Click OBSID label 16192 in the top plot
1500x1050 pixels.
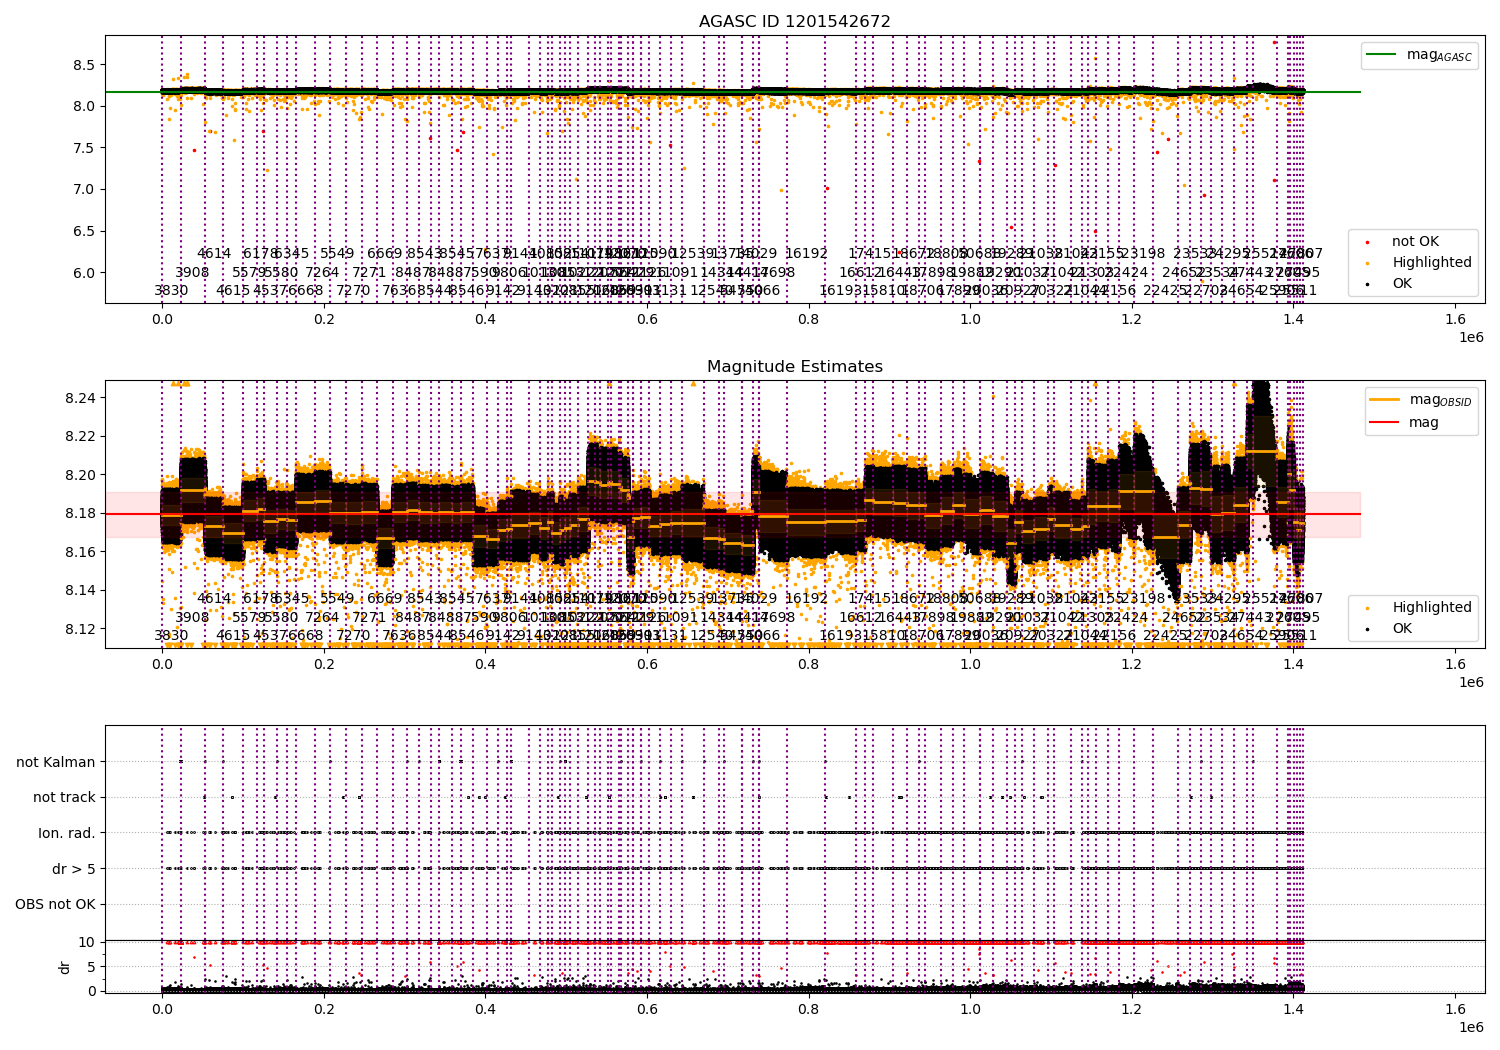click(x=806, y=254)
